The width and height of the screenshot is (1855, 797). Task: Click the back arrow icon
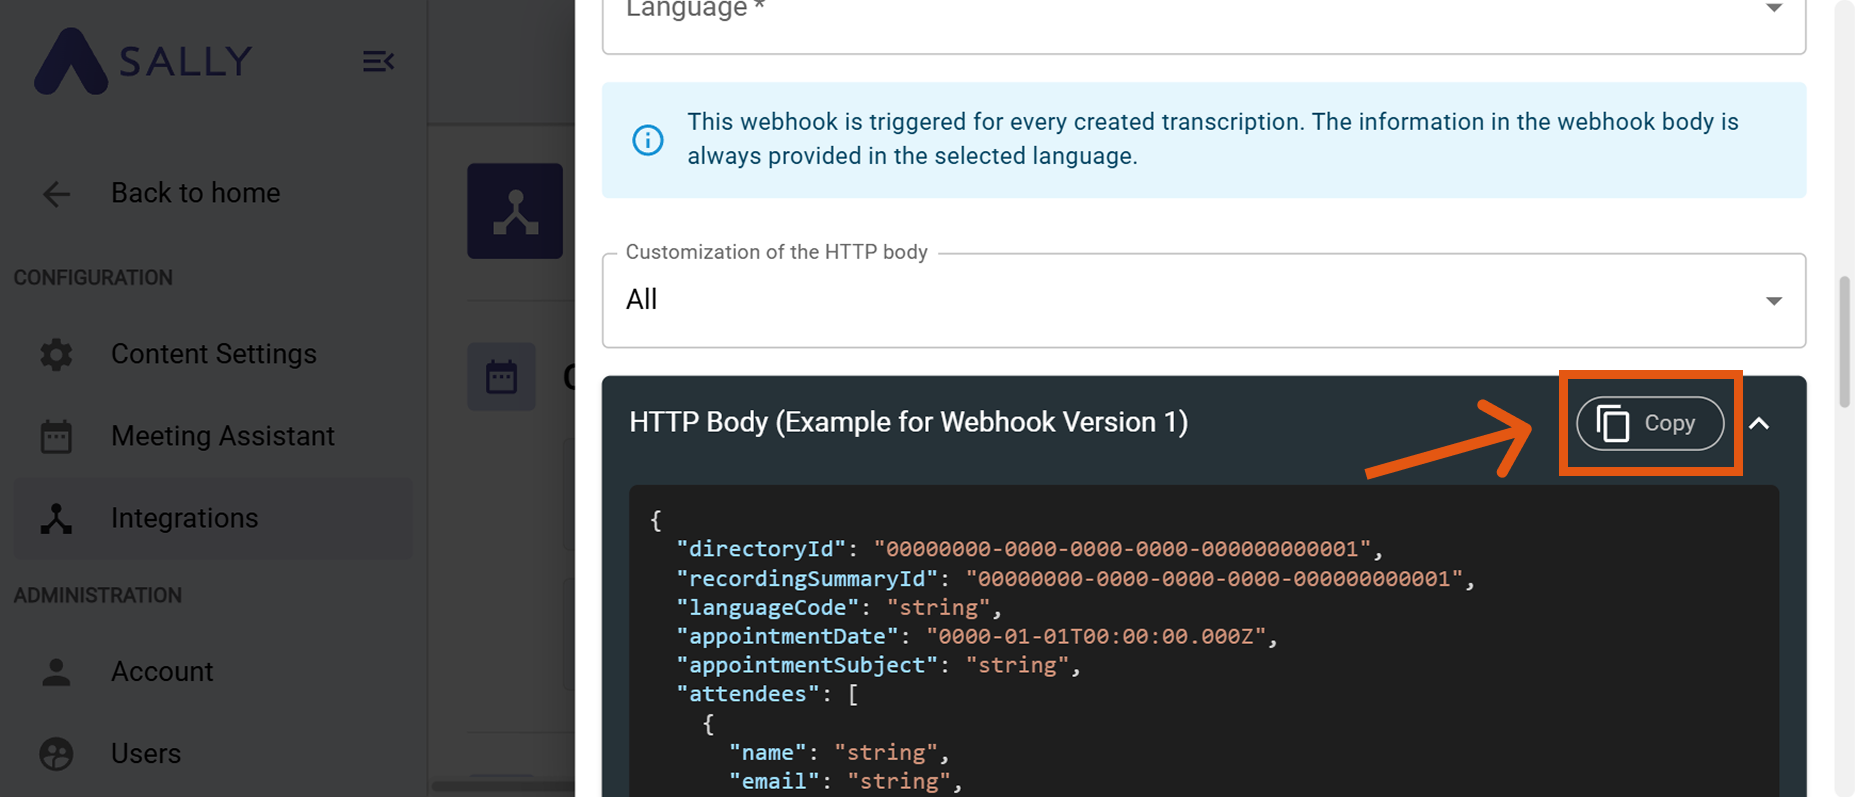(57, 193)
